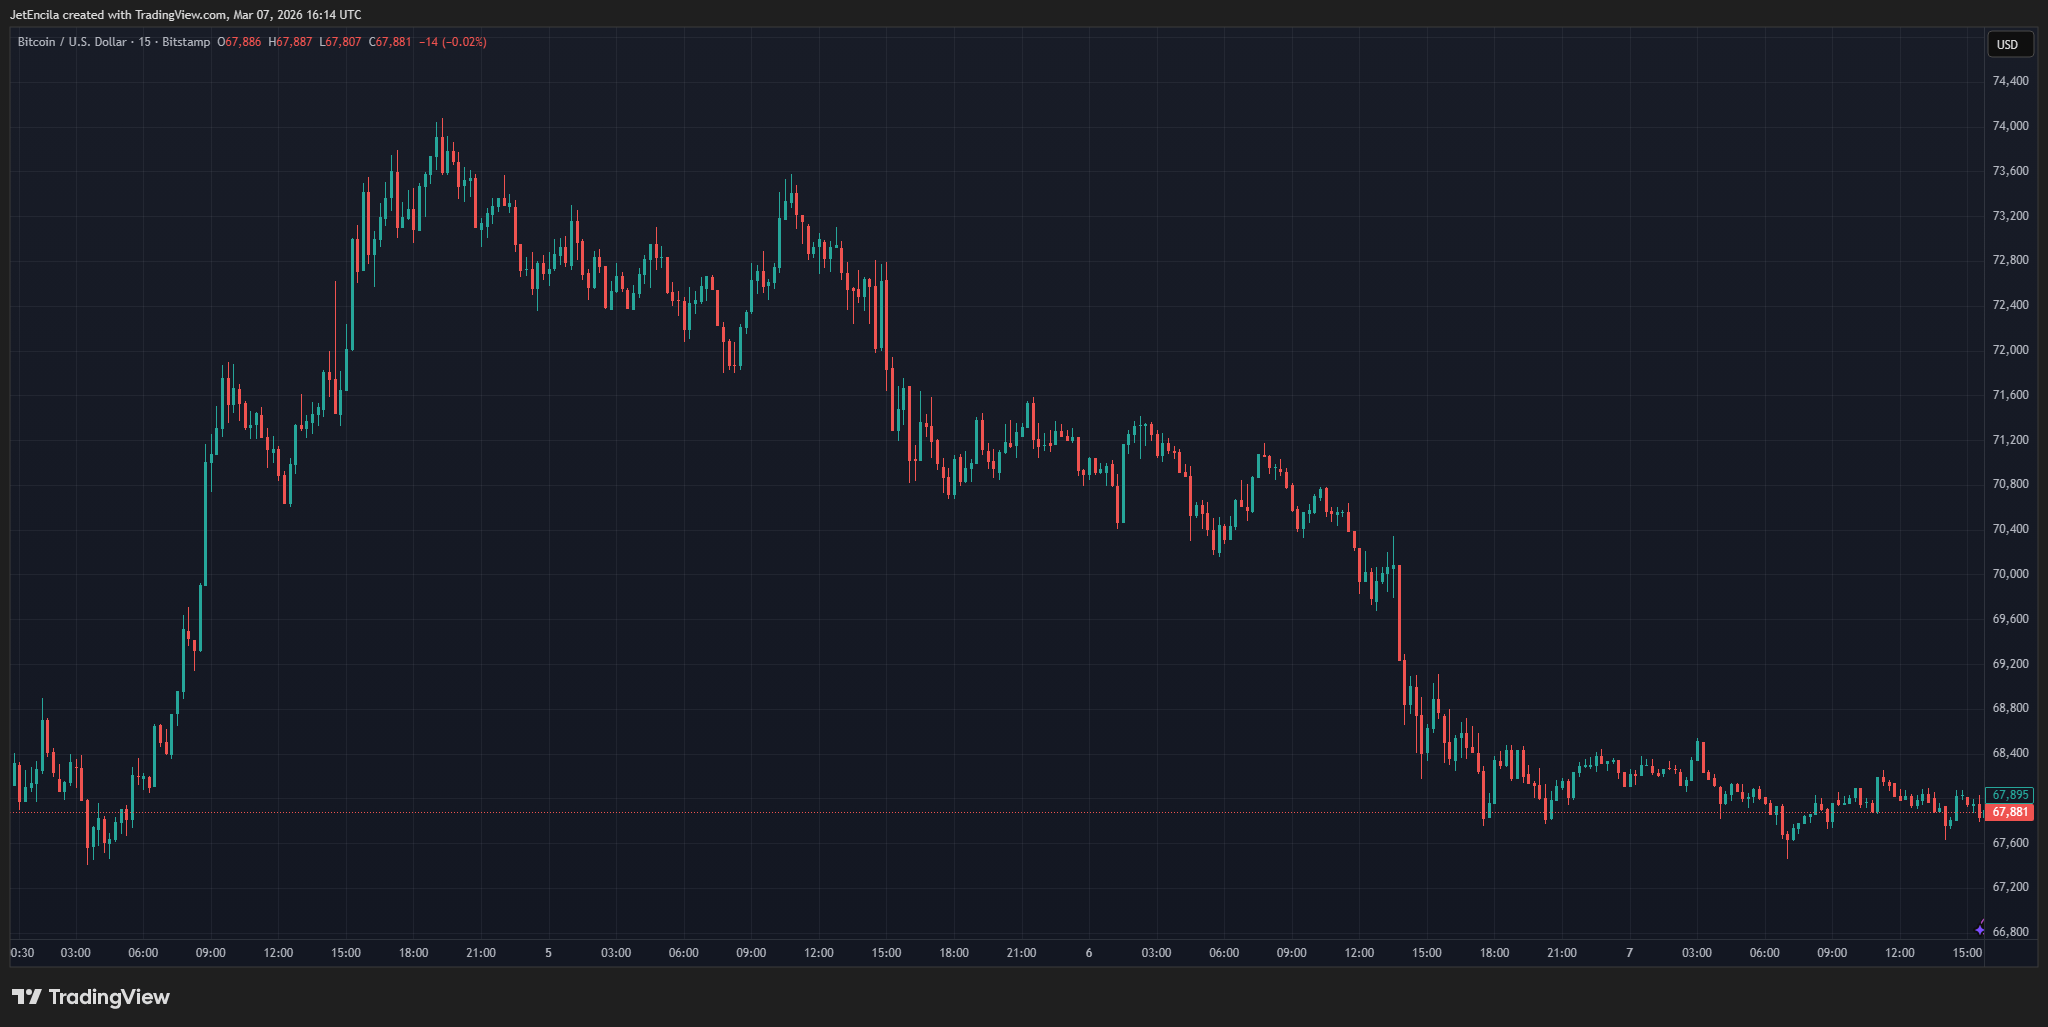Viewport: 2048px width, 1027px height.
Task: Click the 73,600 price axis label
Action: point(2010,171)
